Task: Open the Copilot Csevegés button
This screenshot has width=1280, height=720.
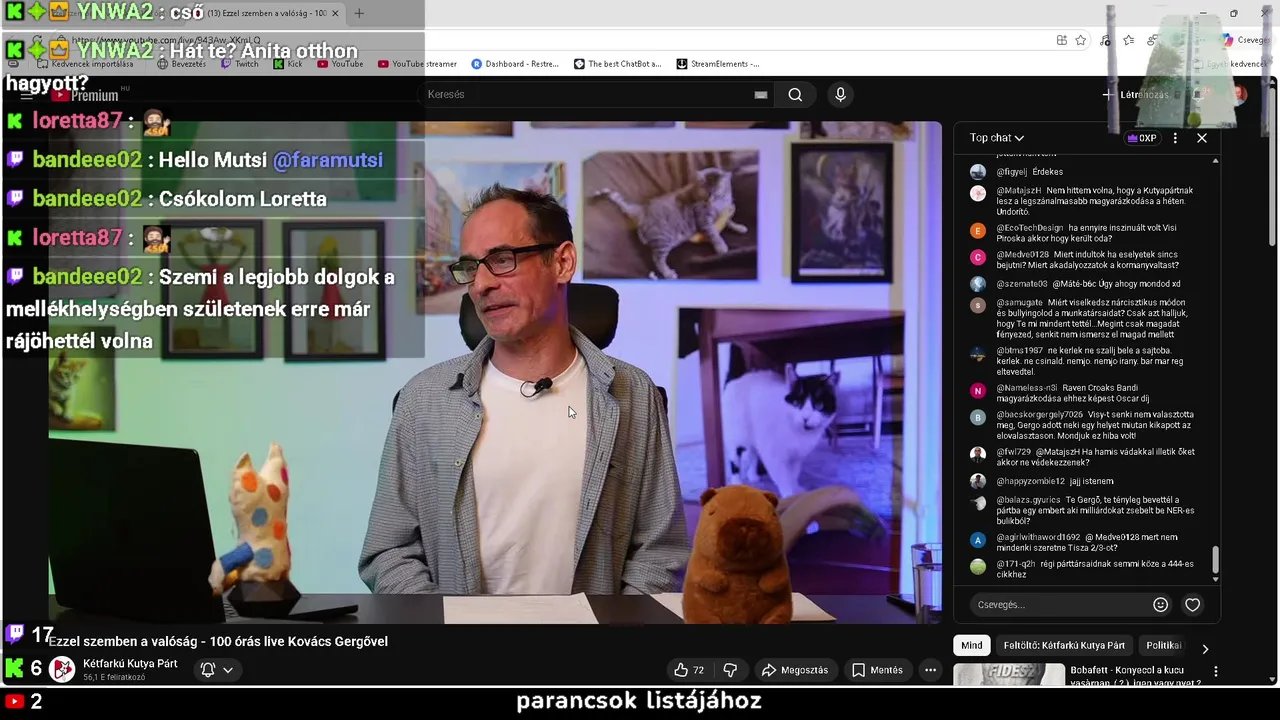Action: click(1247, 40)
